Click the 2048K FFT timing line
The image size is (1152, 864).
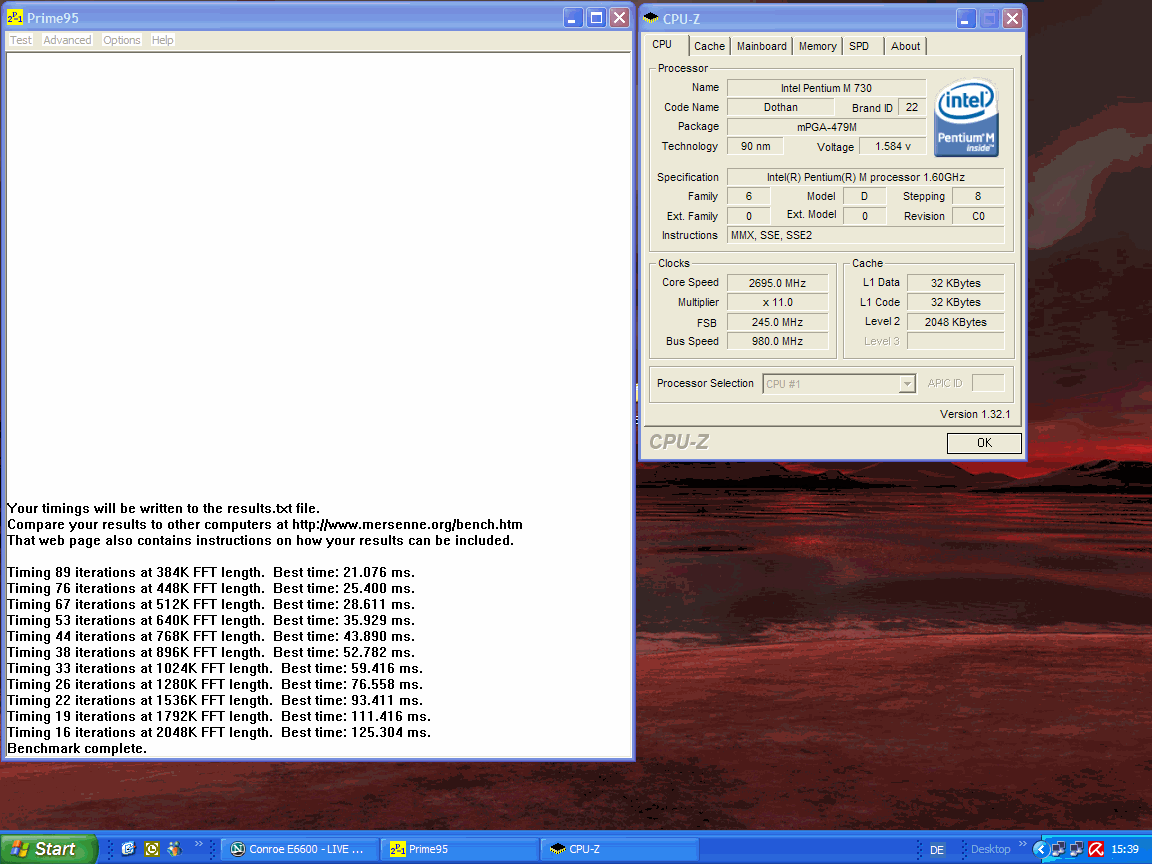tap(219, 732)
